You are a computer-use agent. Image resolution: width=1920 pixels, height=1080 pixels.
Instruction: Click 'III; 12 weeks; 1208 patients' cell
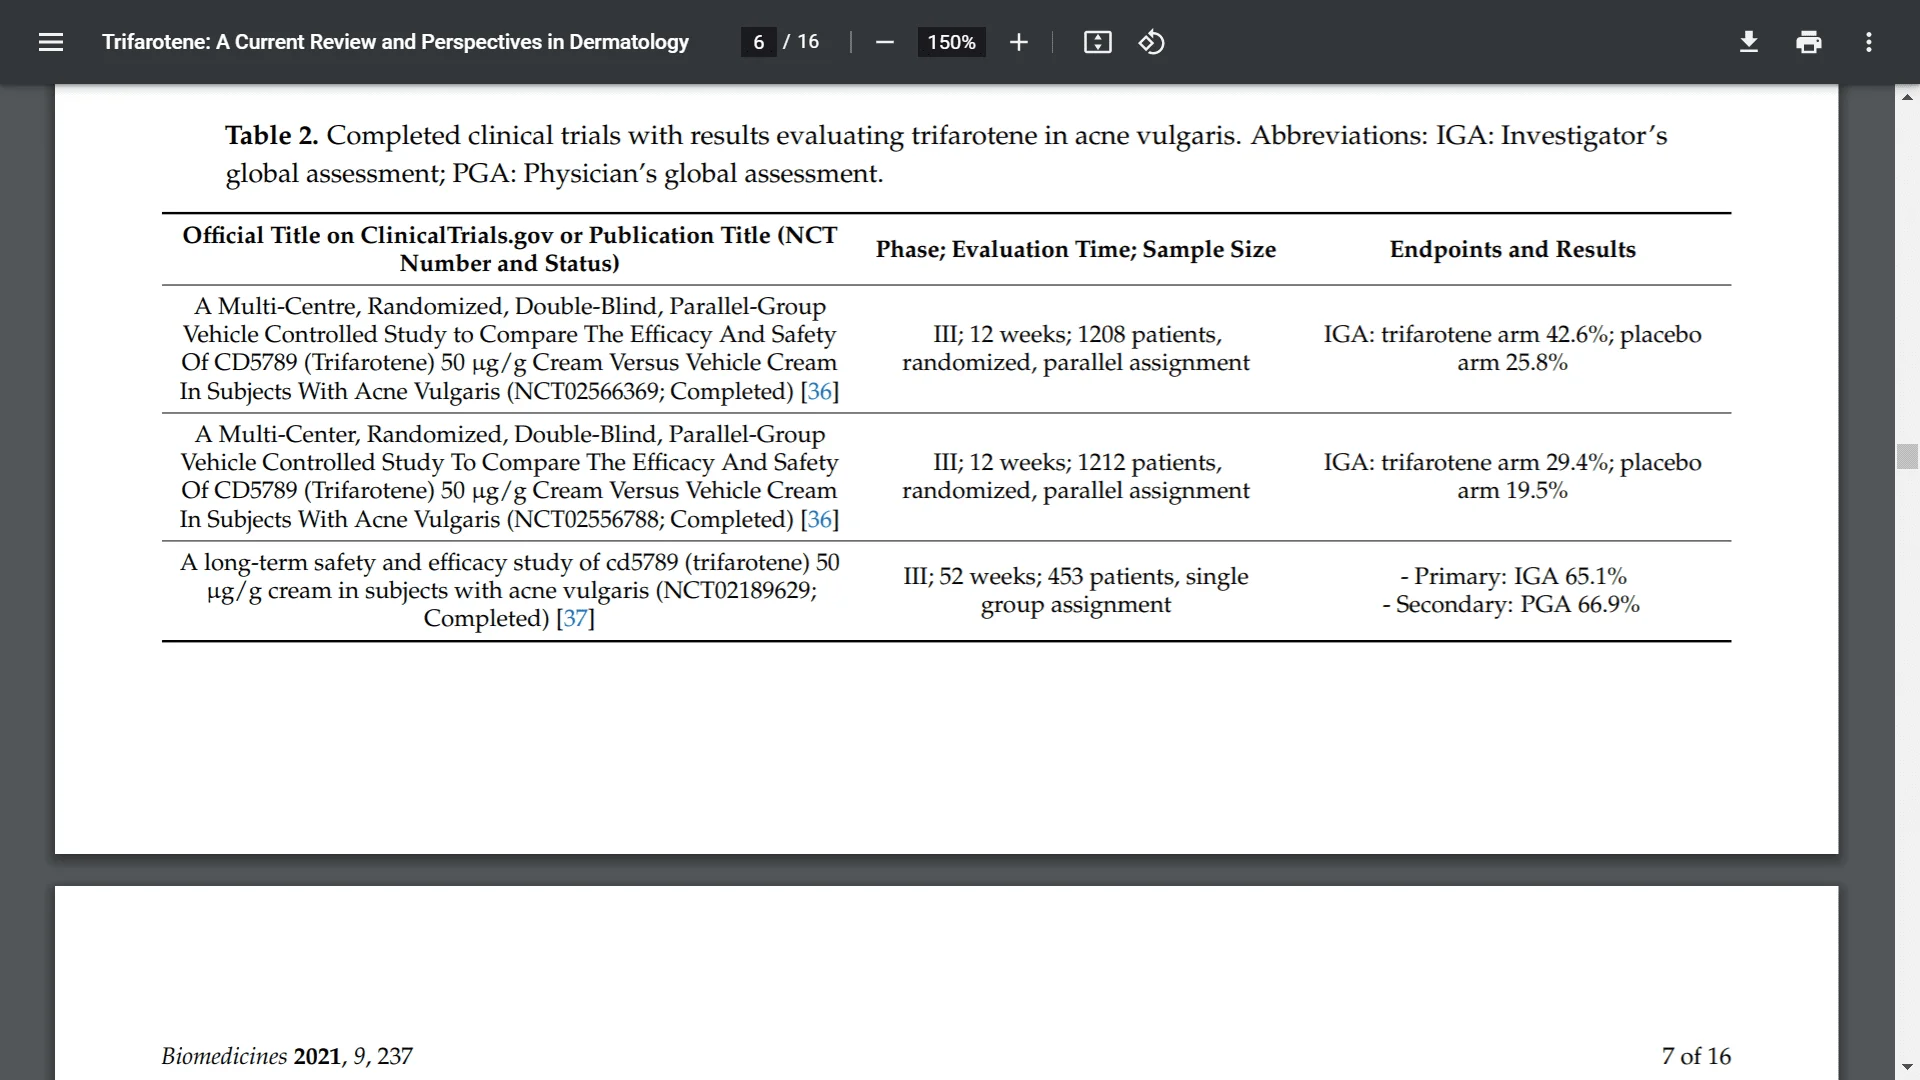click(1076, 348)
